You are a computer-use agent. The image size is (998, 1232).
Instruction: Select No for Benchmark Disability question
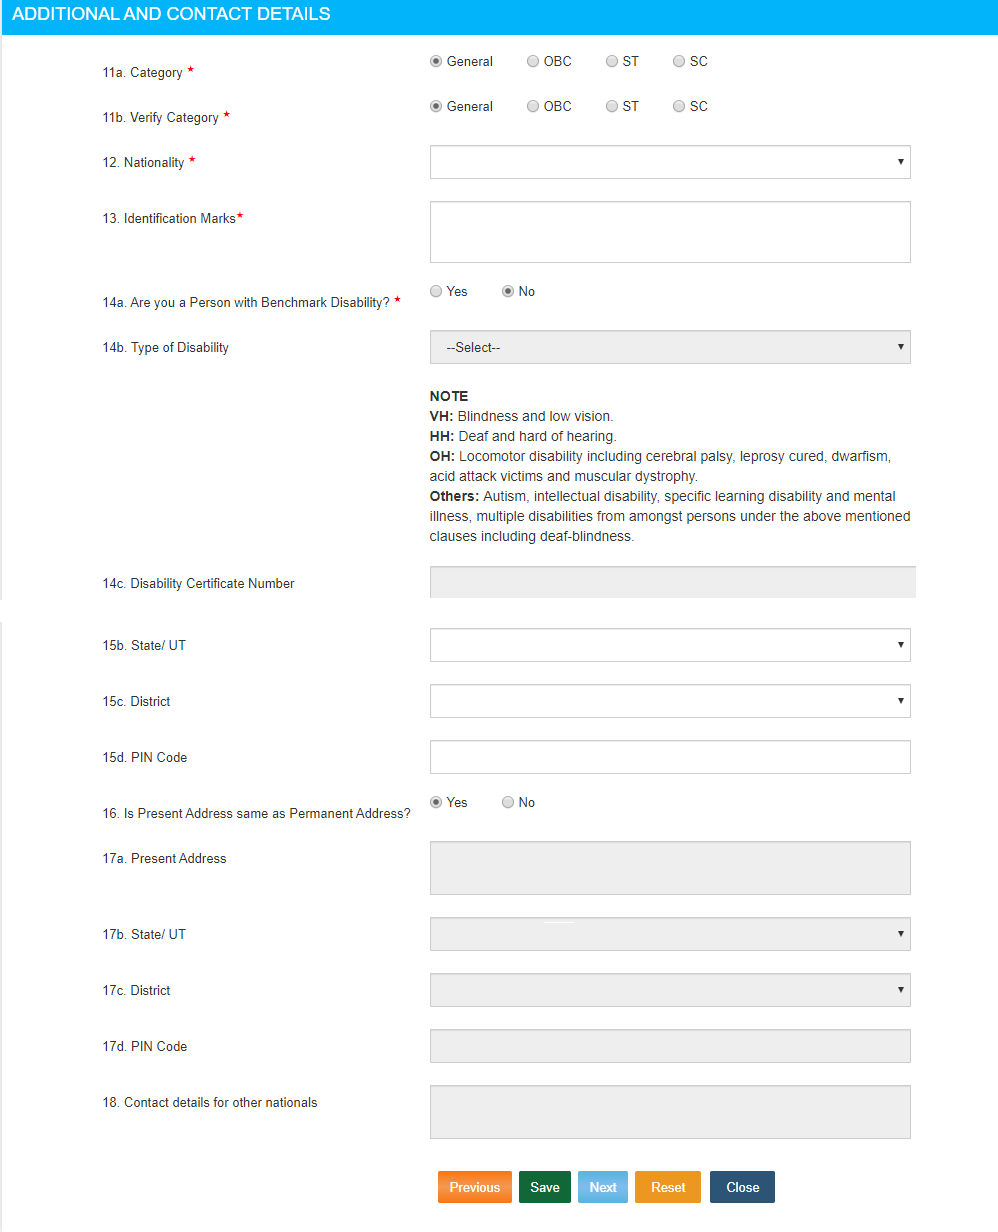(509, 291)
